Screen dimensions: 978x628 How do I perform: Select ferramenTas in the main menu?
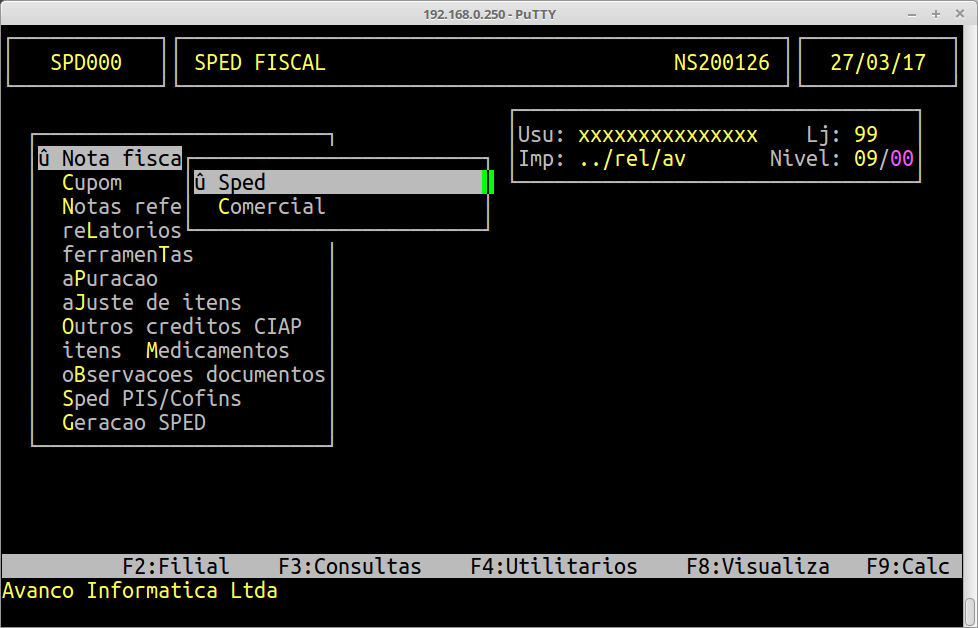127,255
